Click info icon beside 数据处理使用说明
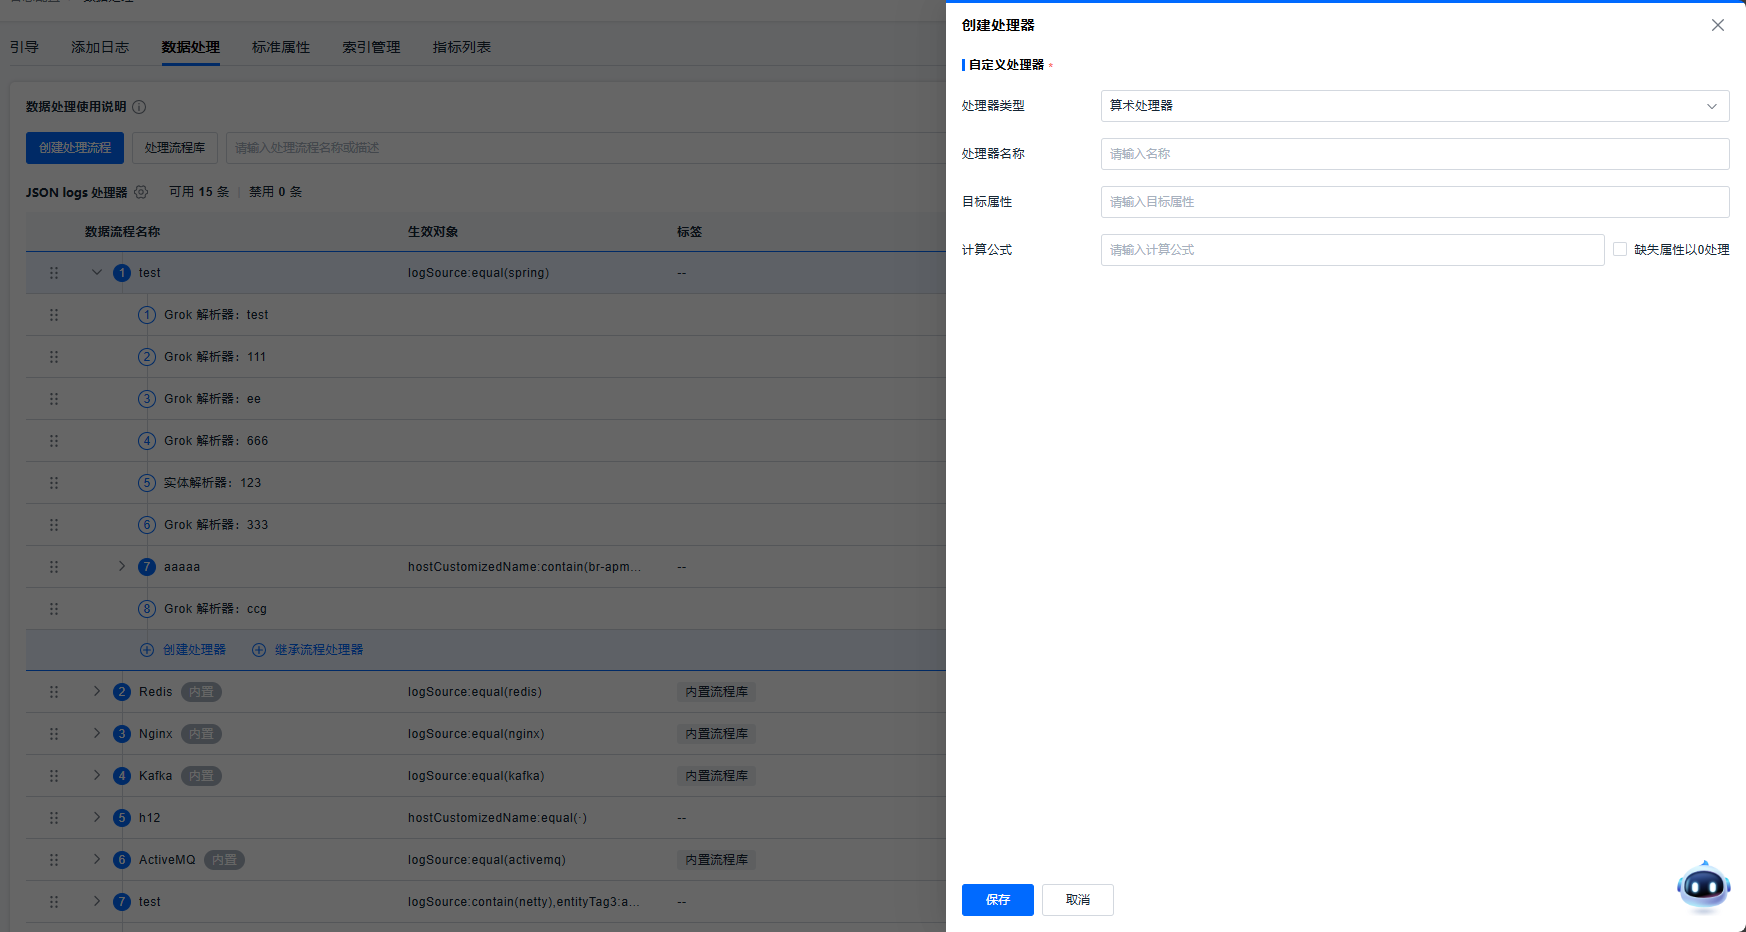 point(139,107)
